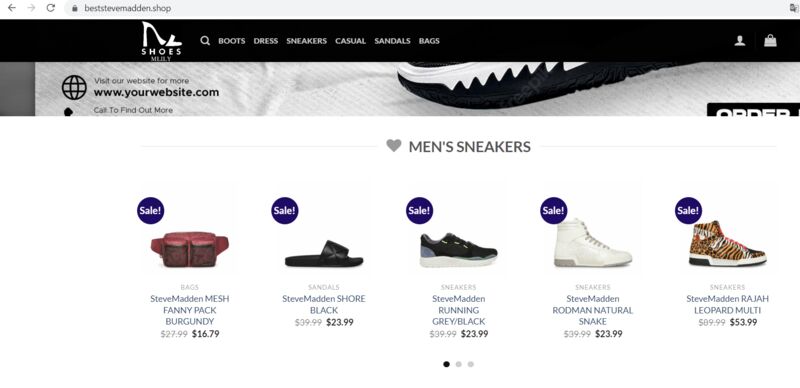Image resolution: width=800 pixels, height=388 pixels.
Task: Select the third carousel dot
Action: tap(471, 364)
